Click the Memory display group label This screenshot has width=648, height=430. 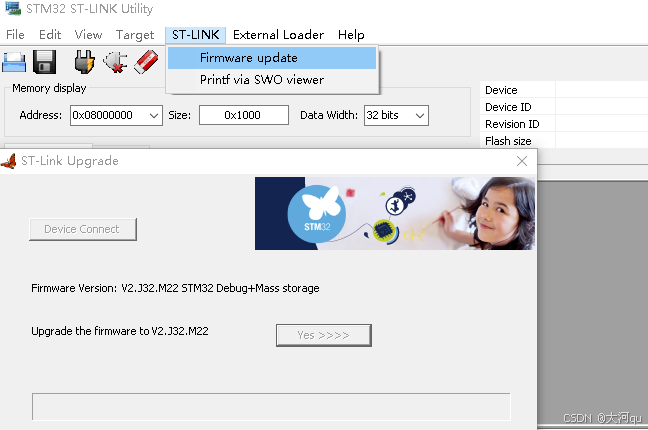(x=49, y=88)
